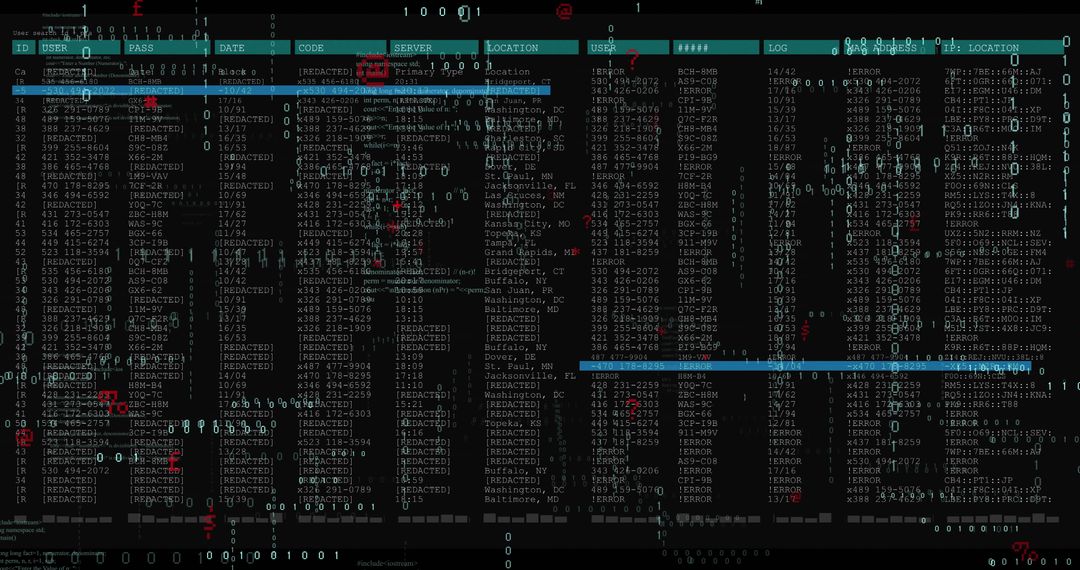Click the MAC ADDRESS column header

(x=889, y=48)
